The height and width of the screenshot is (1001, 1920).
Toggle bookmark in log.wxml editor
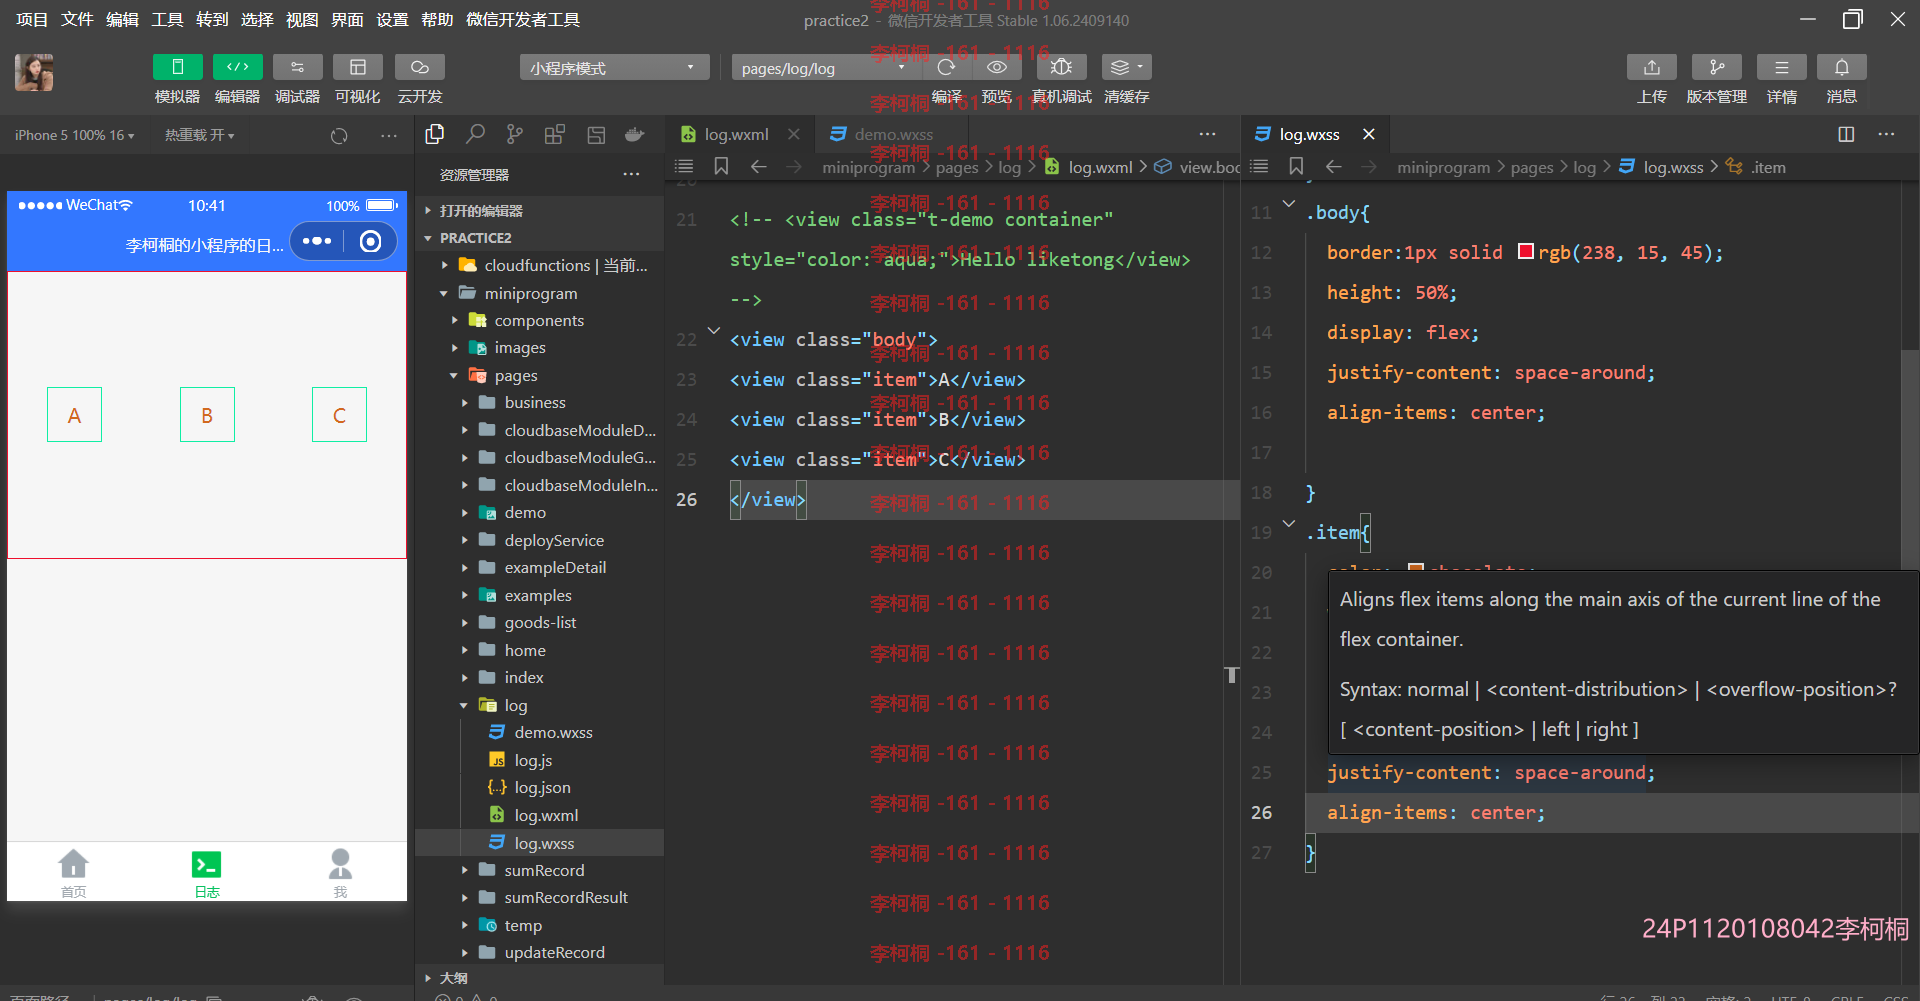click(x=720, y=166)
